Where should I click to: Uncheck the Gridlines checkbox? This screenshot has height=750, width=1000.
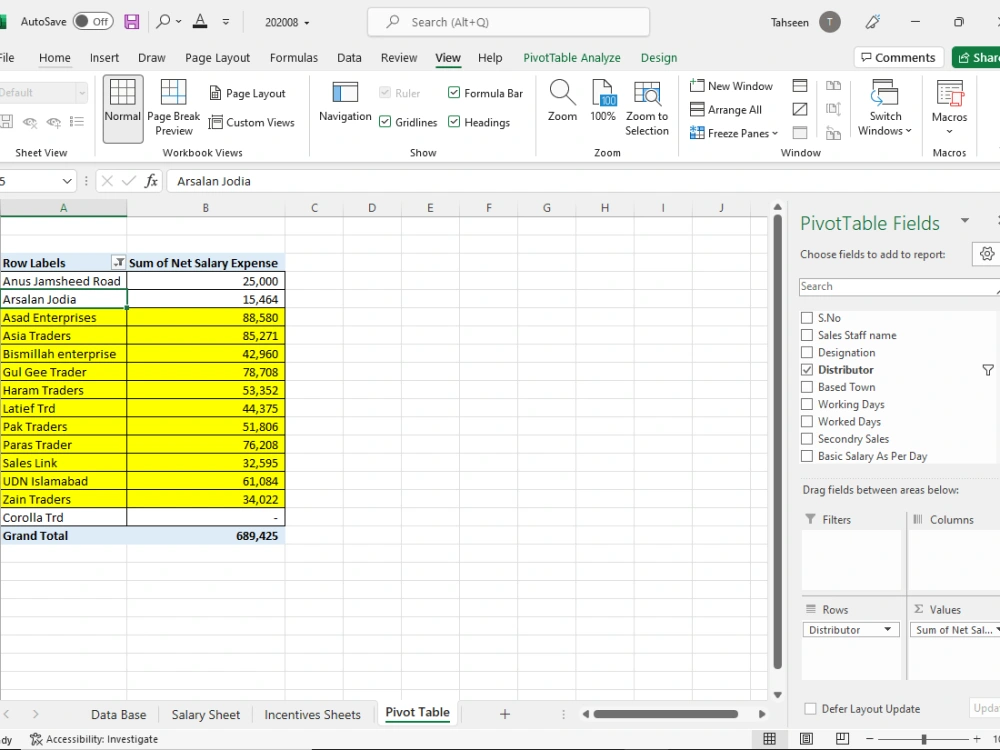[x=385, y=122]
